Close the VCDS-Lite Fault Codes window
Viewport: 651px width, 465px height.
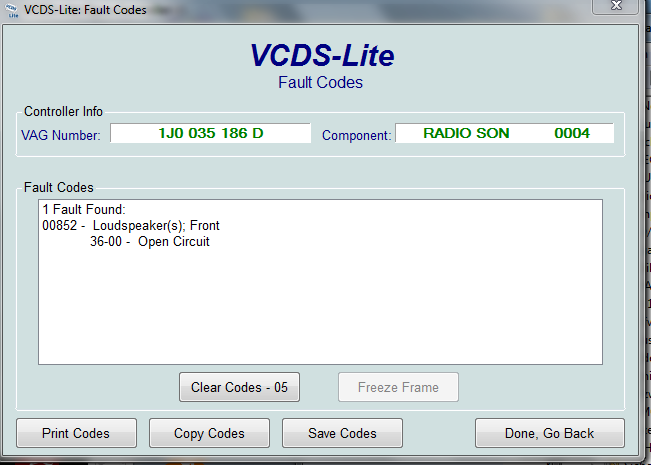[615, 6]
